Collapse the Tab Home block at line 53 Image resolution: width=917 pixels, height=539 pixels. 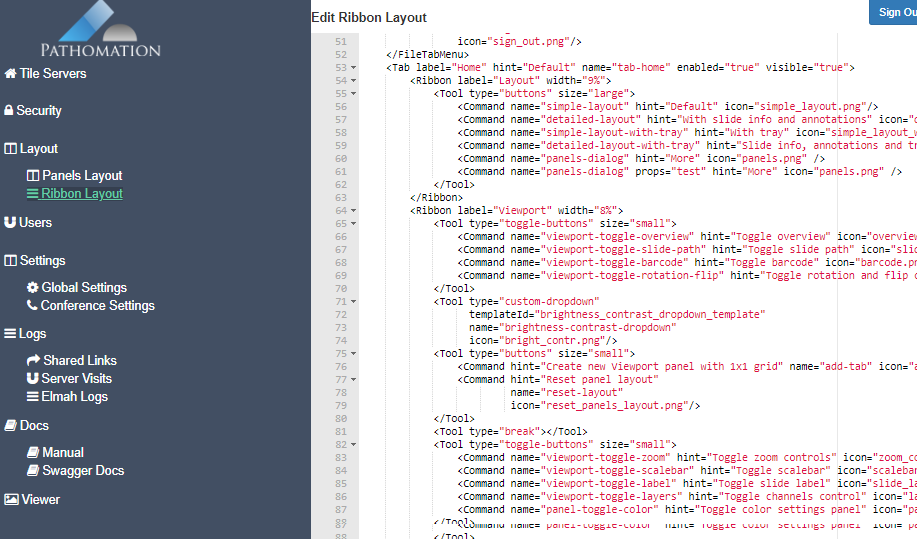point(353,68)
